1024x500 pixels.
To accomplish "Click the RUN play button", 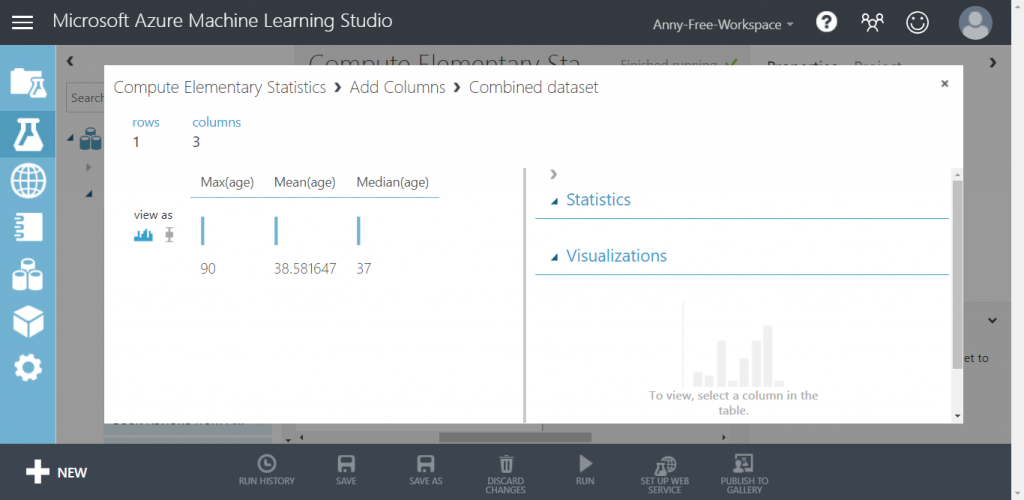I will pyautogui.click(x=585, y=471).
